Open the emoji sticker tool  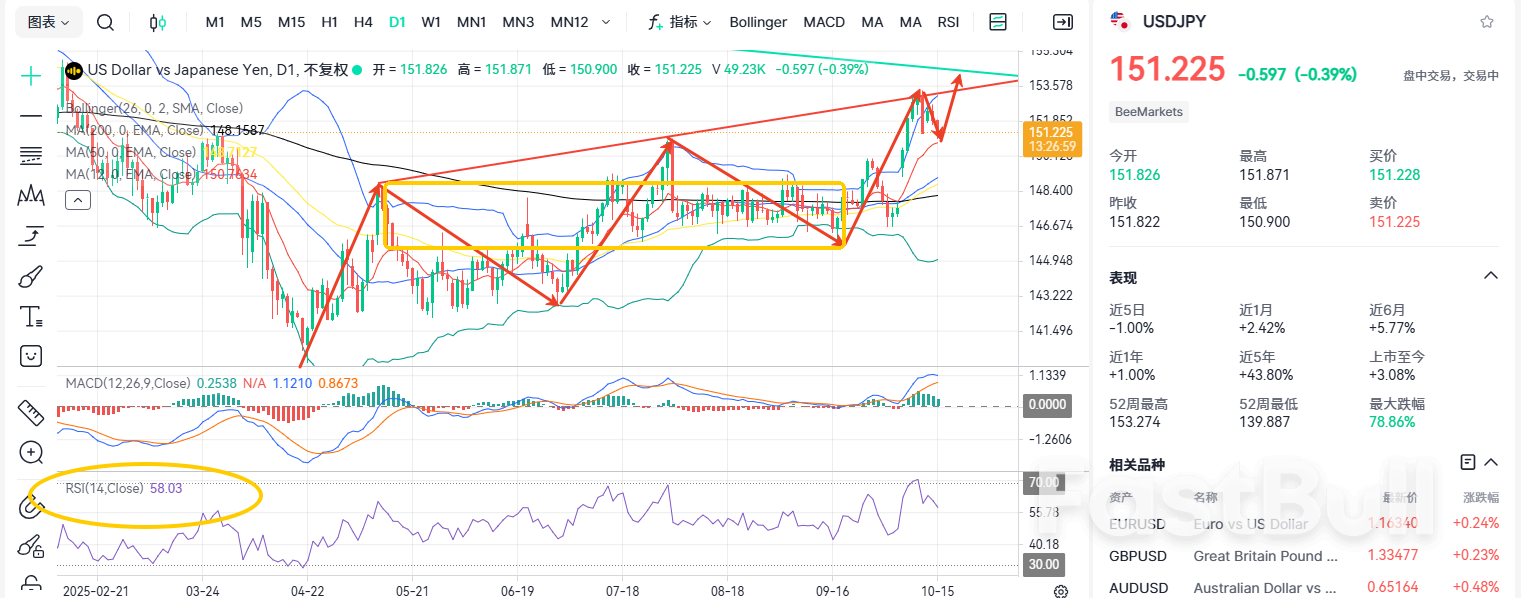[x=31, y=356]
